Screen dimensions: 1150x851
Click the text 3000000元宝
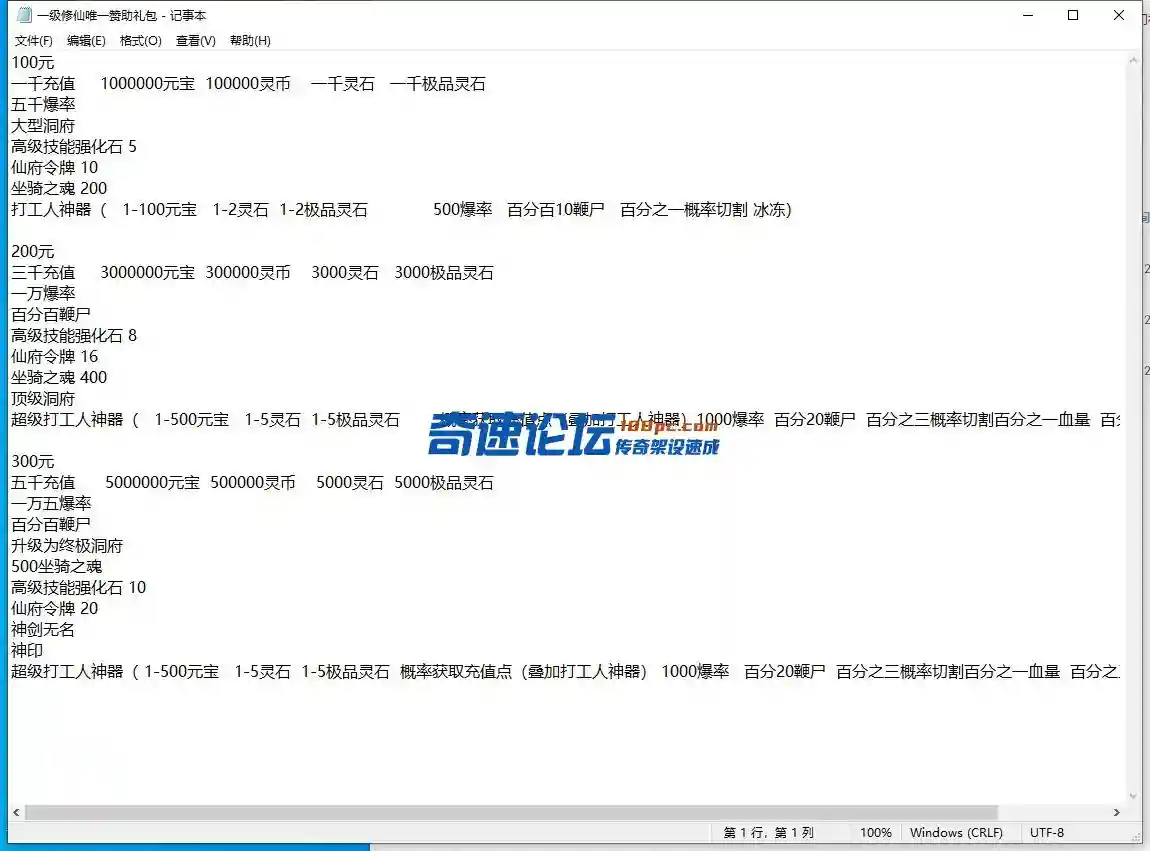(x=147, y=273)
